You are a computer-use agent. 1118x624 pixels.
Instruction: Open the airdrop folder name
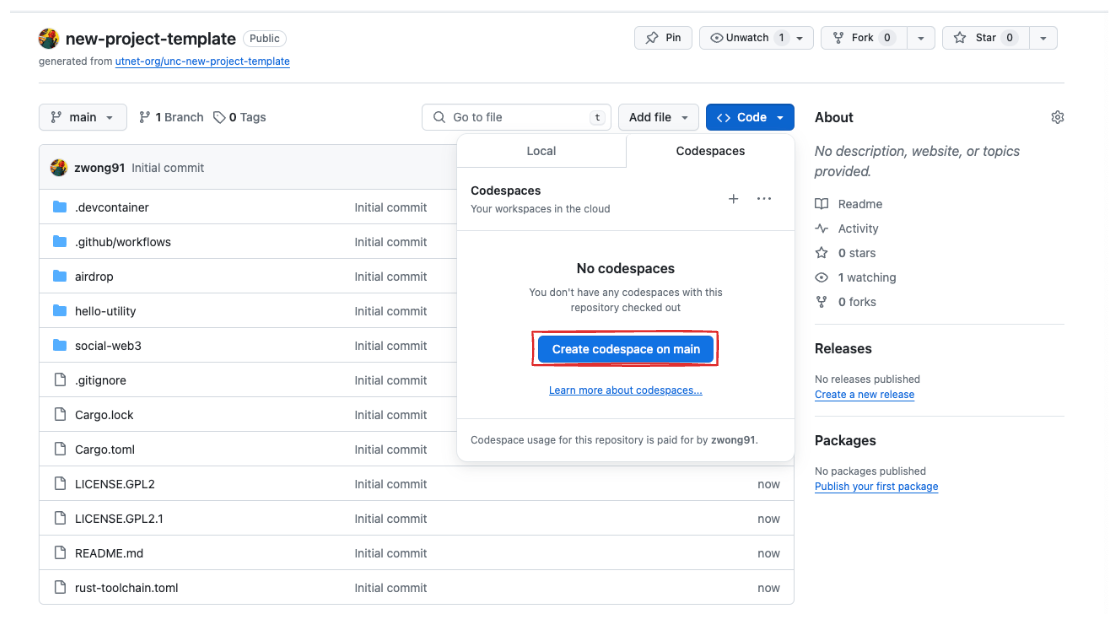[x=94, y=277]
